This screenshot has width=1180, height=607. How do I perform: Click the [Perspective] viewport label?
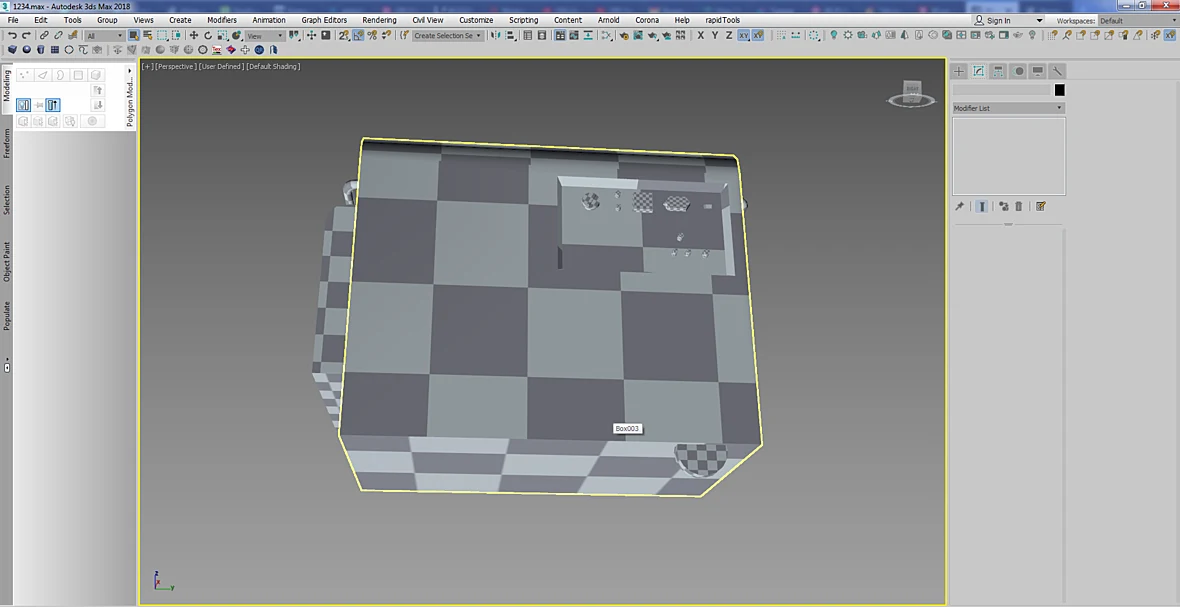[x=176, y=66]
